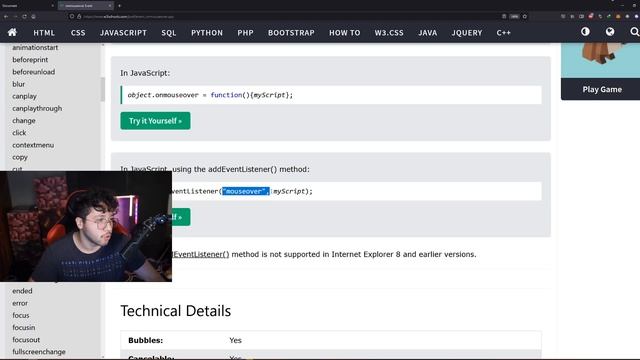The width and height of the screenshot is (640, 360).
Task: Close the onmouseover Event tab
Action: [x=110, y=6]
